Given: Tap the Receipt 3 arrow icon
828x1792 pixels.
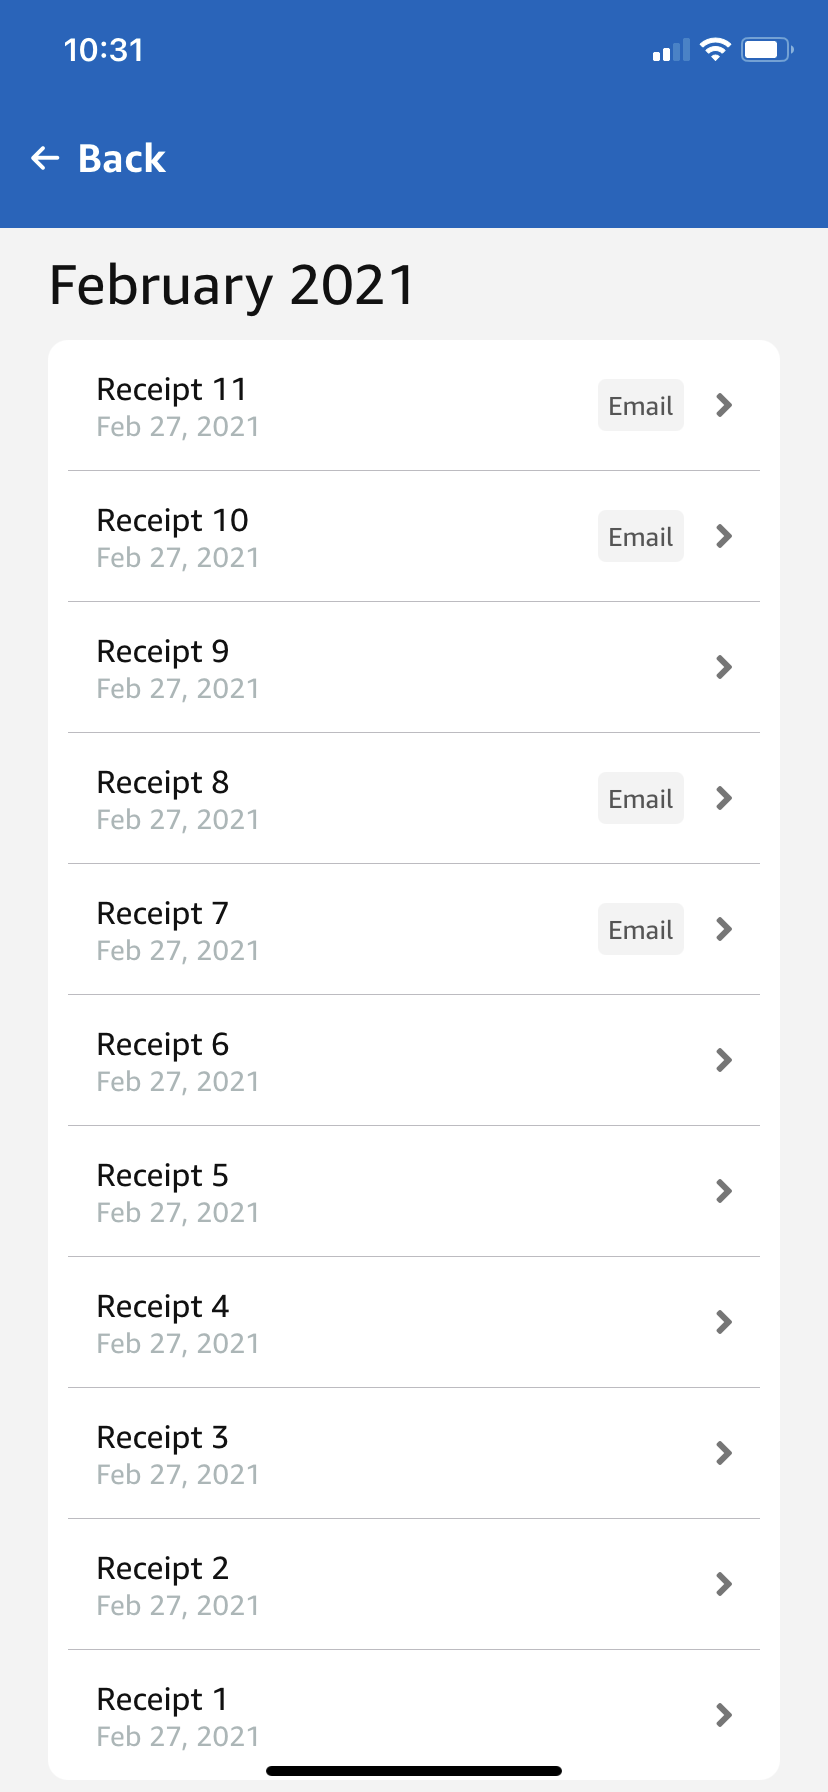Looking at the screenshot, I should [725, 1453].
